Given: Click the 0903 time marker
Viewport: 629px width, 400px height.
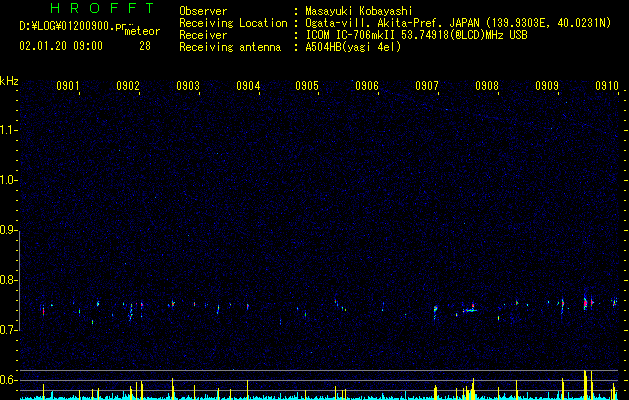Looking at the screenshot, I should [188, 86].
